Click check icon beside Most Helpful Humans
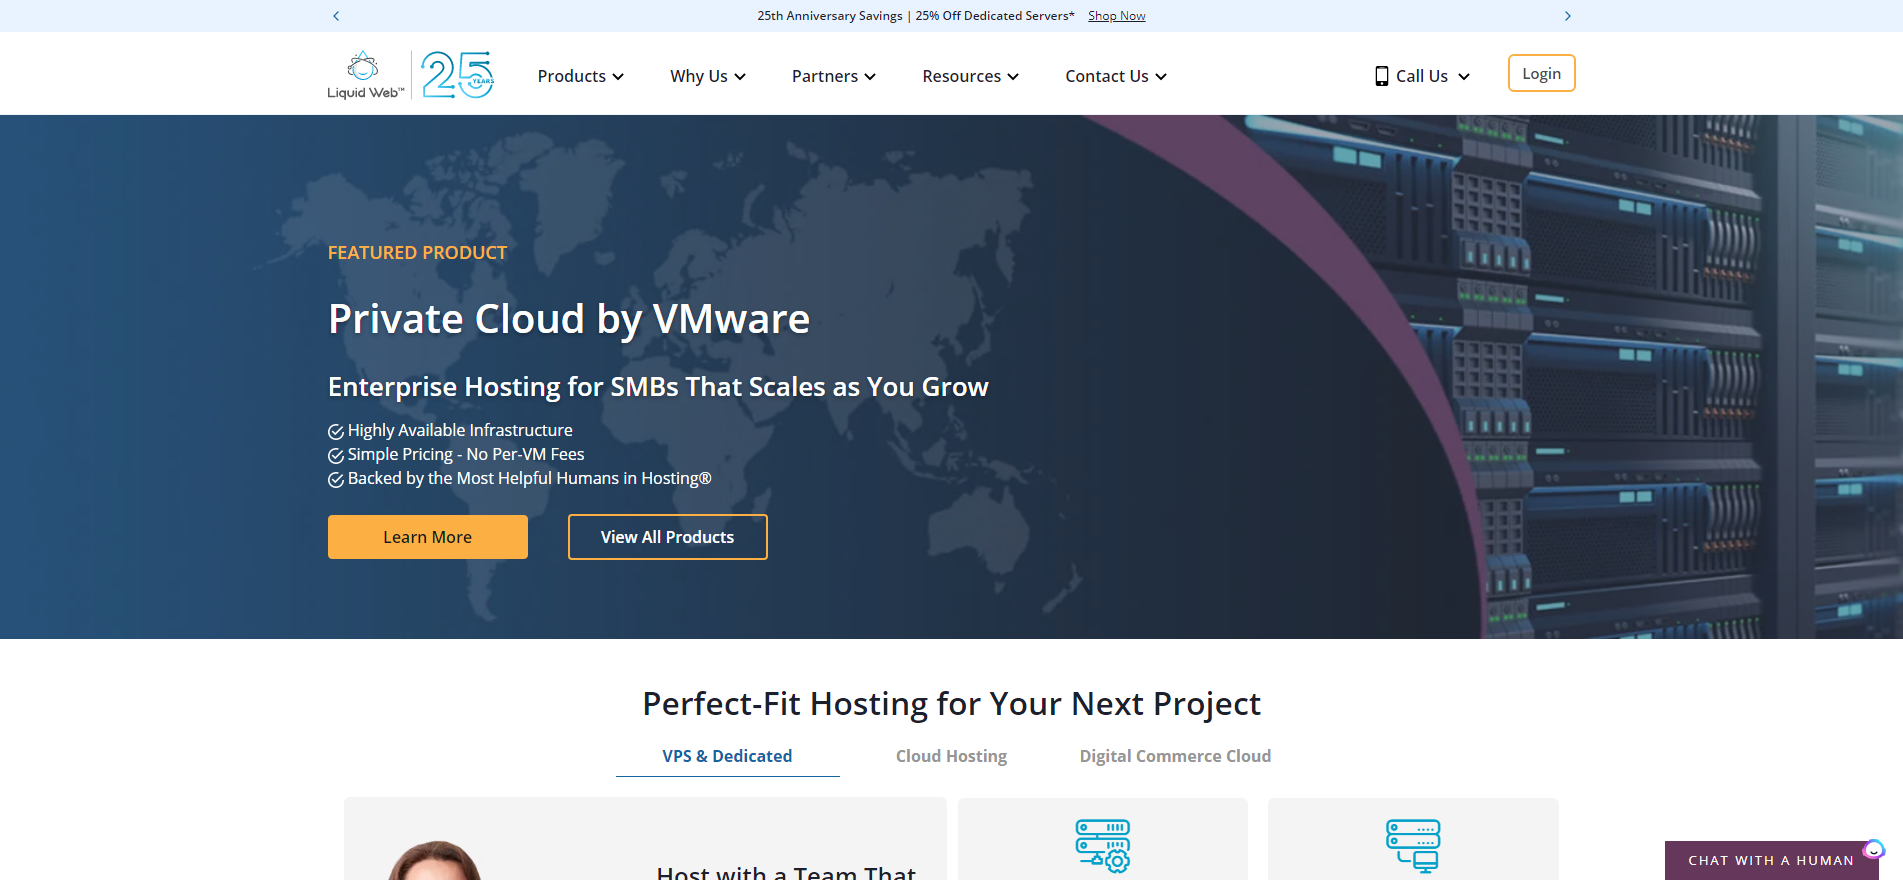 tap(336, 480)
